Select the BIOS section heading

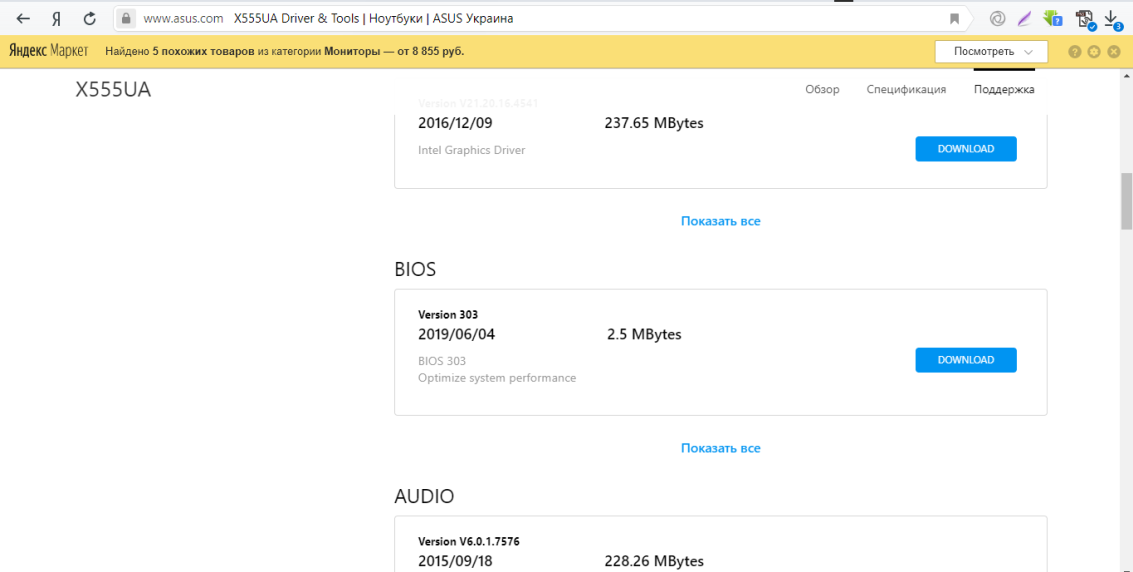415,269
